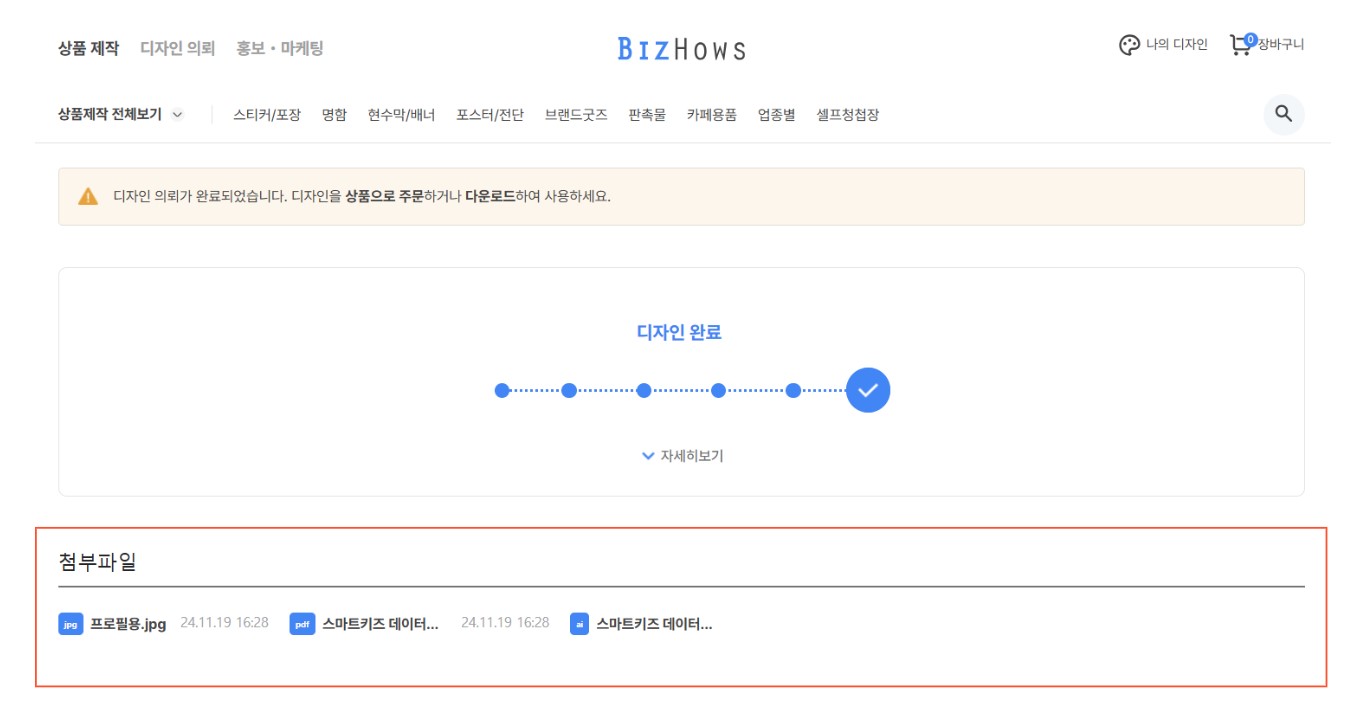
Task: Open the 명함 category menu
Action: (334, 115)
